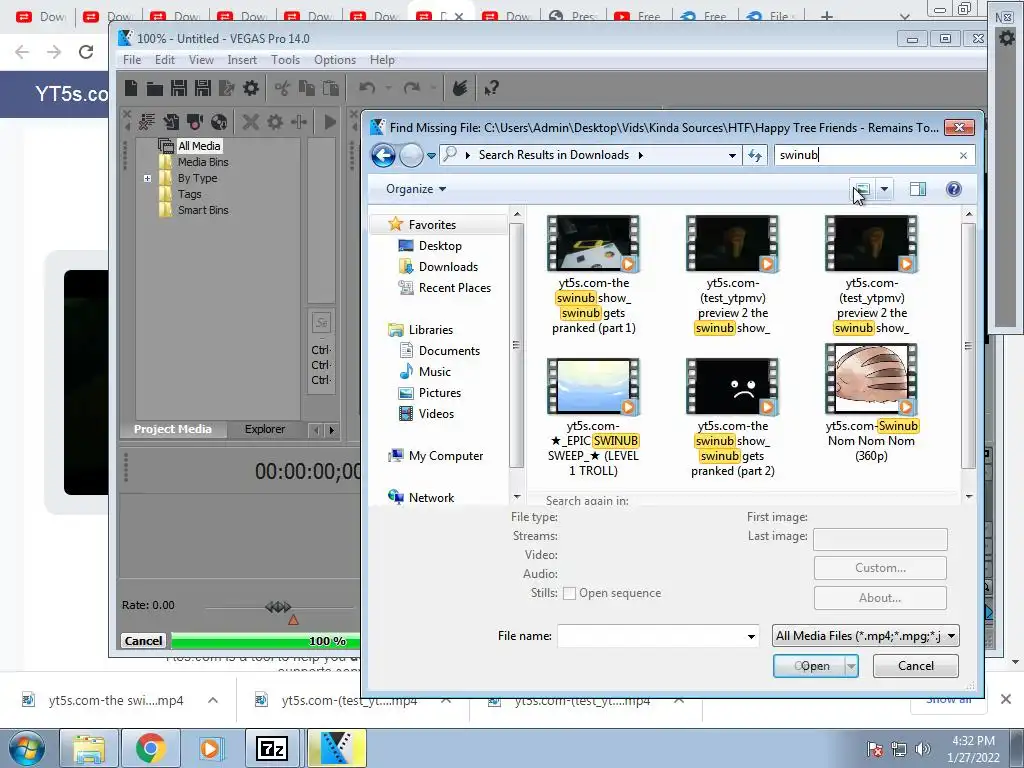Click the green 100% progress bar
This screenshot has width=1024, height=768.
(x=265, y=641)
